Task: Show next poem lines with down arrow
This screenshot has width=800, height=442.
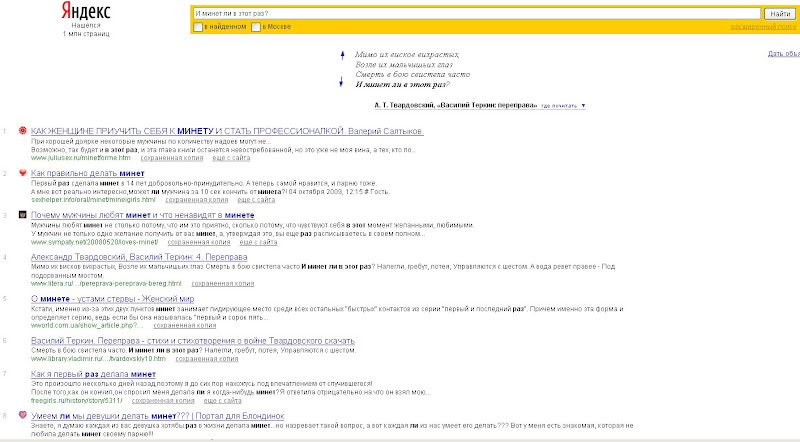Action: point(341,81)
